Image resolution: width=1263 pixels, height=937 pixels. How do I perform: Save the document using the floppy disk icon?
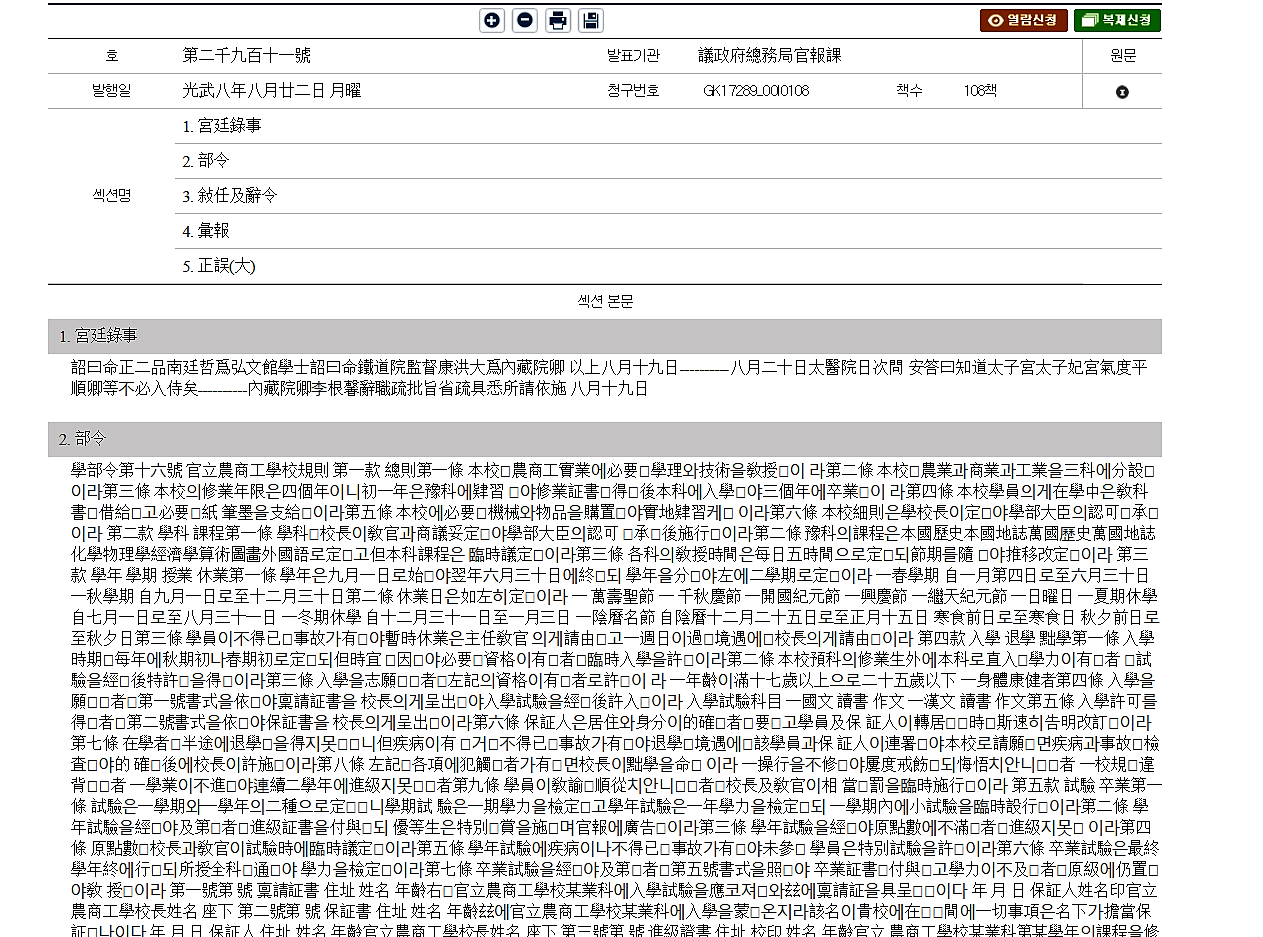click(x=591, y=20)
